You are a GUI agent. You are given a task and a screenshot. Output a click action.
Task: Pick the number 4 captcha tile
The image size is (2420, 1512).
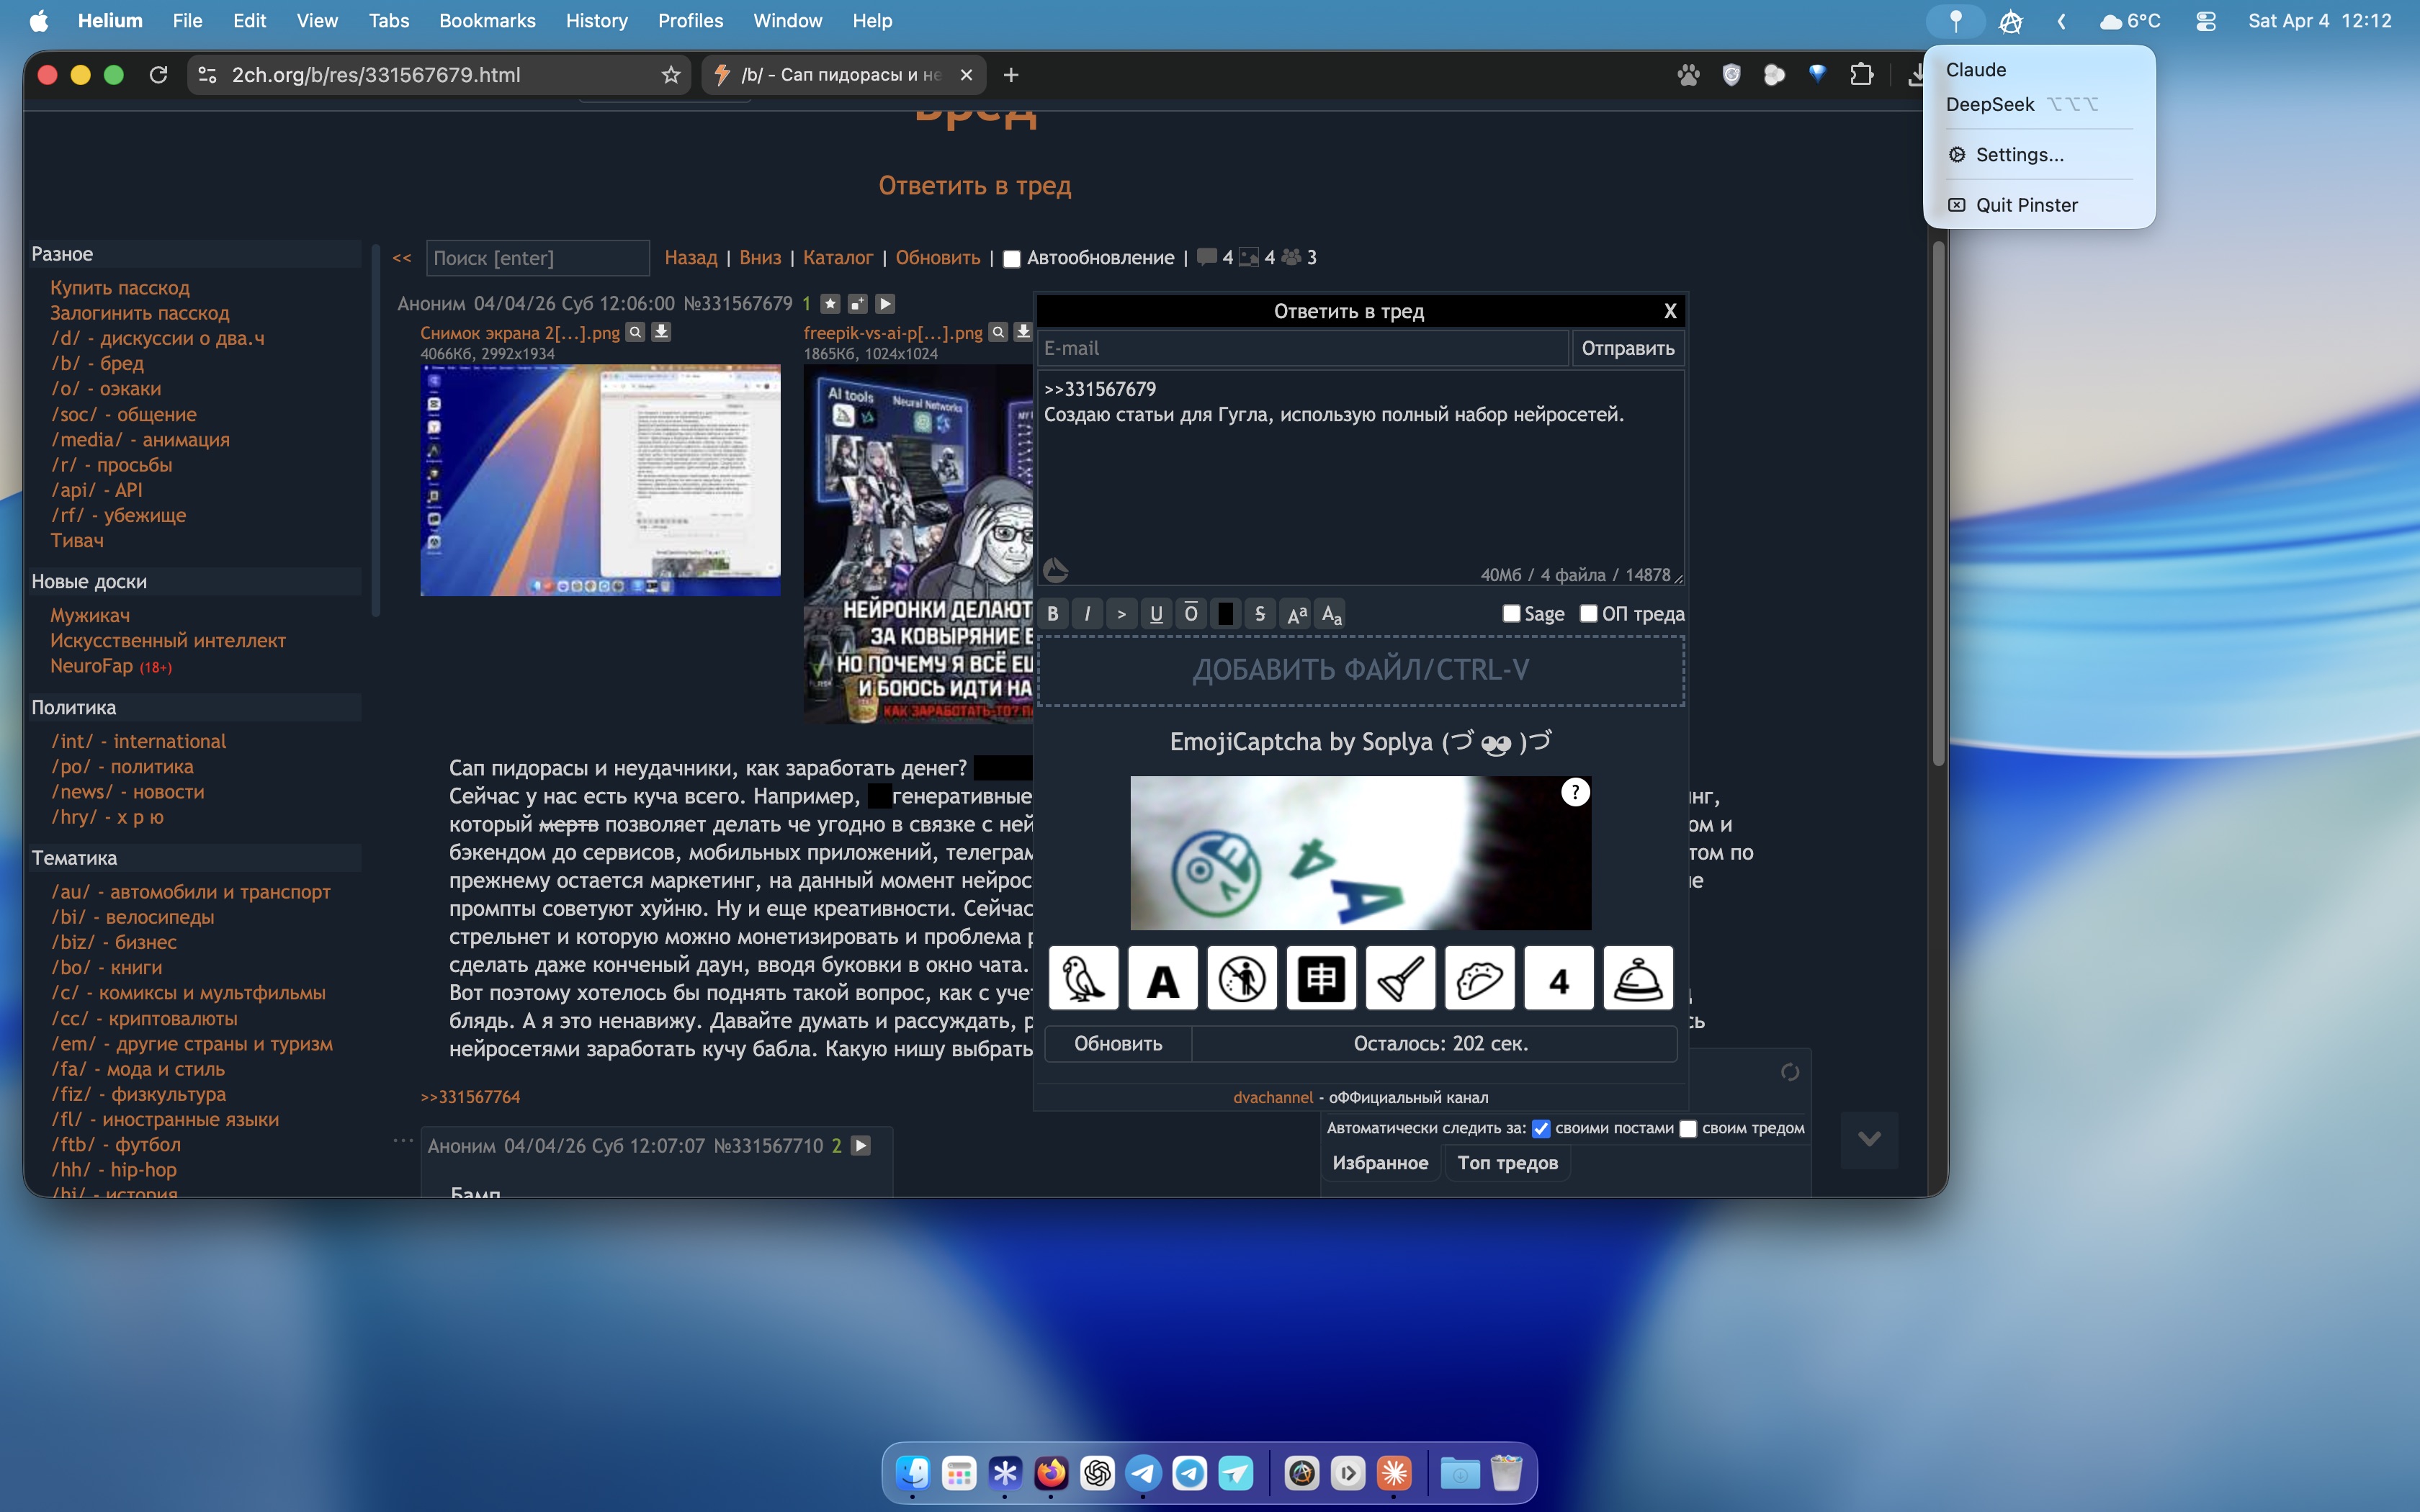pyautogui.click(x=1559, y=978)
